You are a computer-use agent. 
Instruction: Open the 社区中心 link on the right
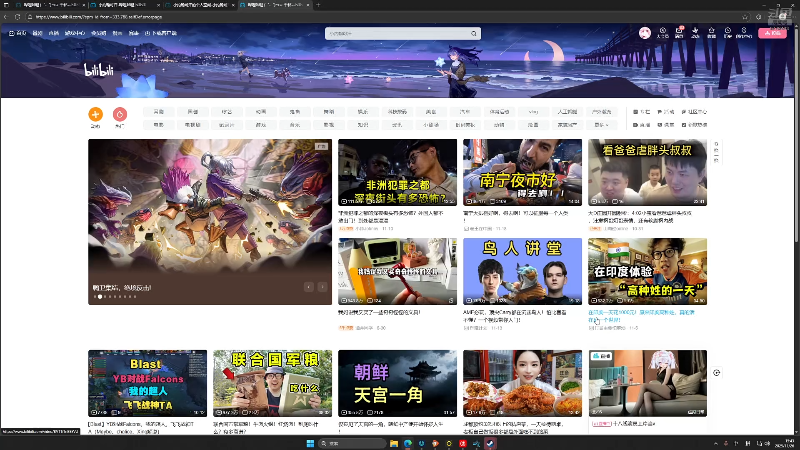[694, 112]
